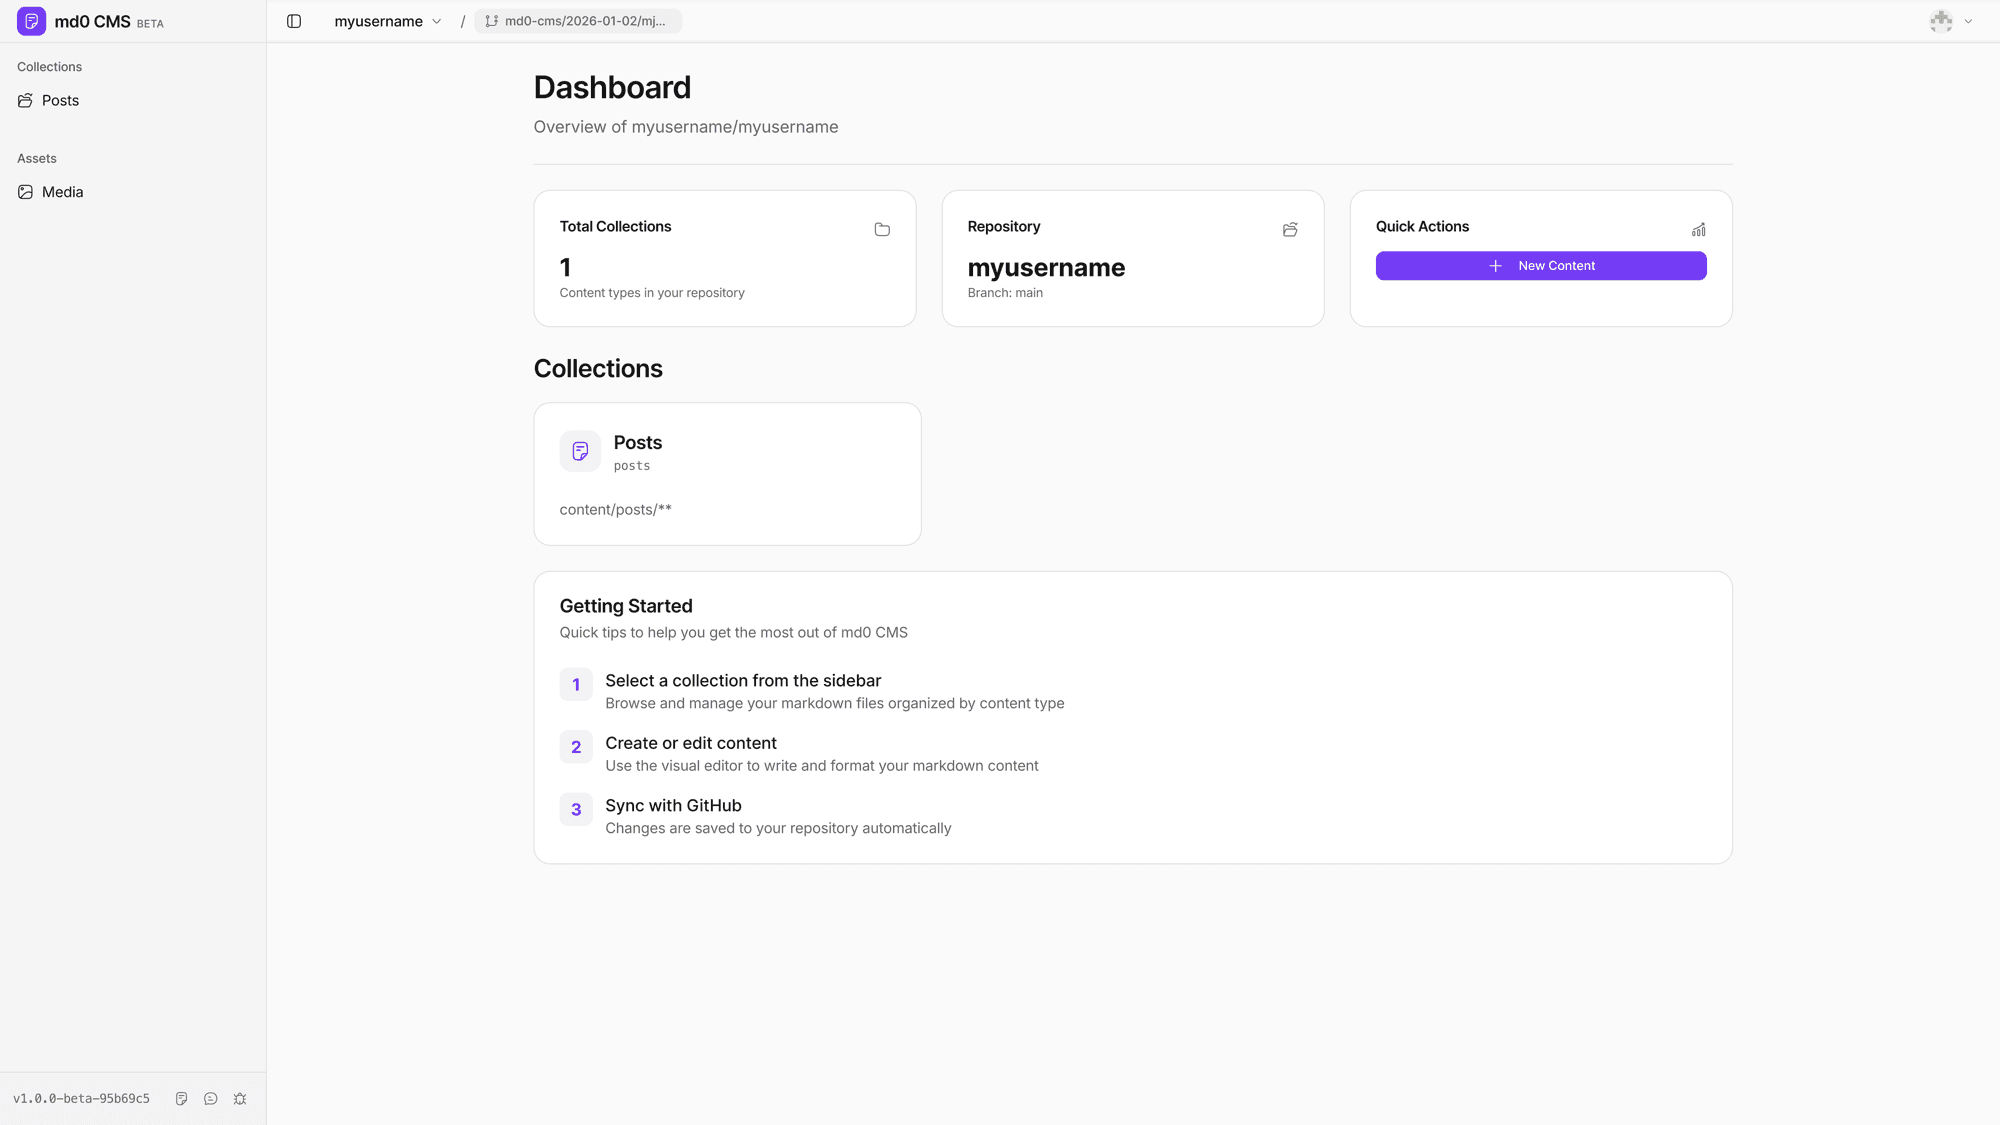Click the md0 CMS purple logo icon
This screenshot has height=1125, width=2000.
coord(31,21)
